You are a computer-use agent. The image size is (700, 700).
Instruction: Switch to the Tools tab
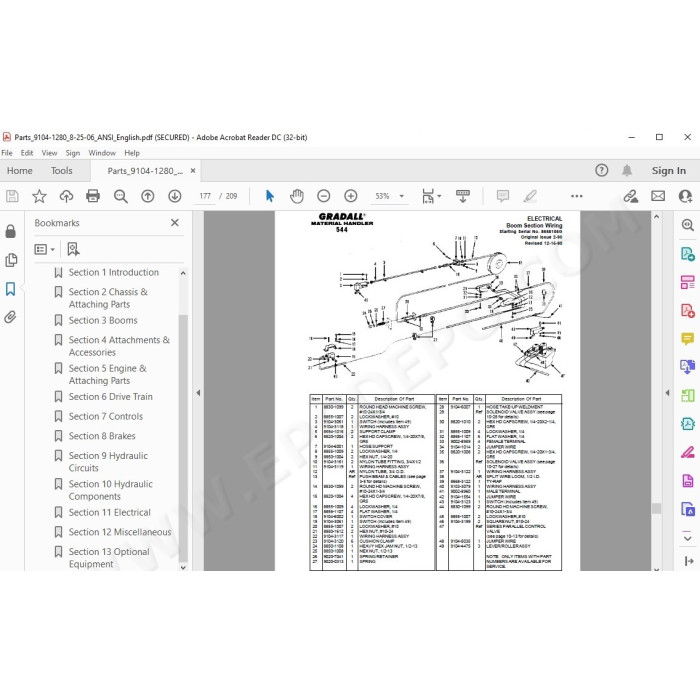(x=62, y=171)
